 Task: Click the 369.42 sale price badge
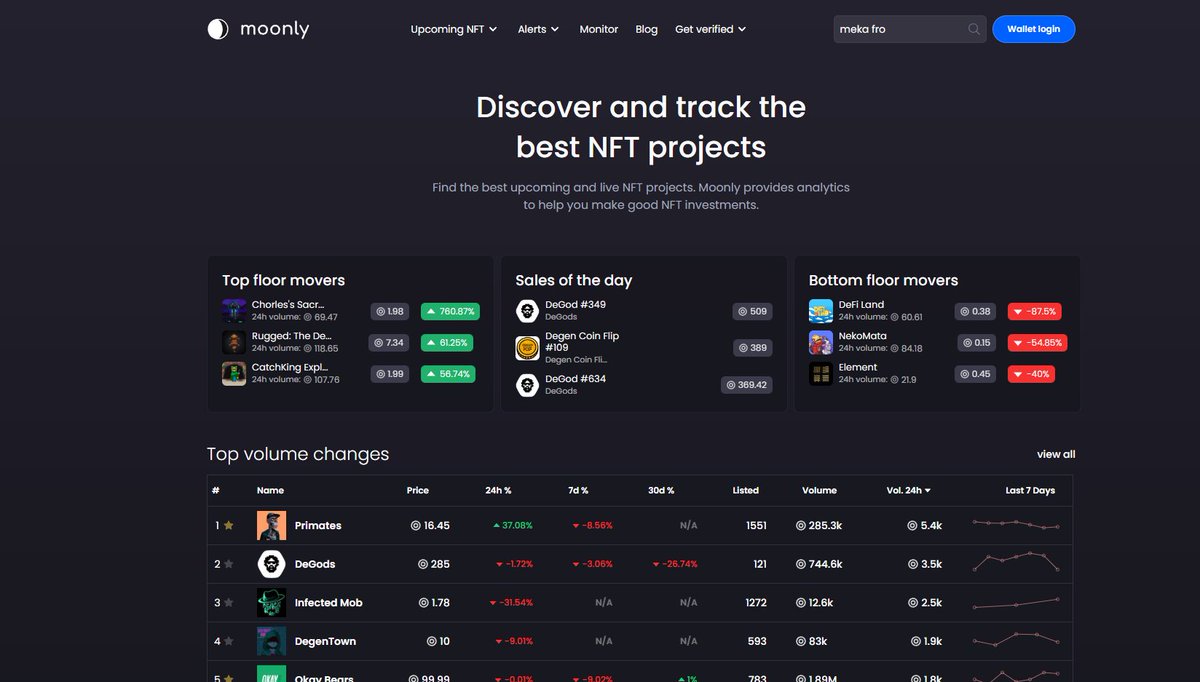click(x=747, y=385)
